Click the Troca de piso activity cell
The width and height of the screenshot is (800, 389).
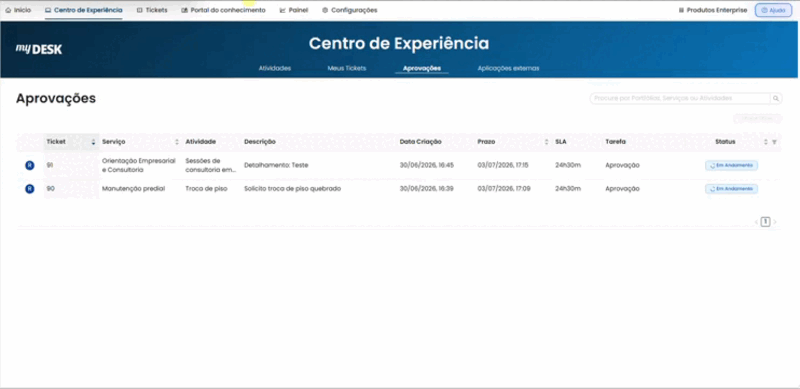tap(206, 189)
